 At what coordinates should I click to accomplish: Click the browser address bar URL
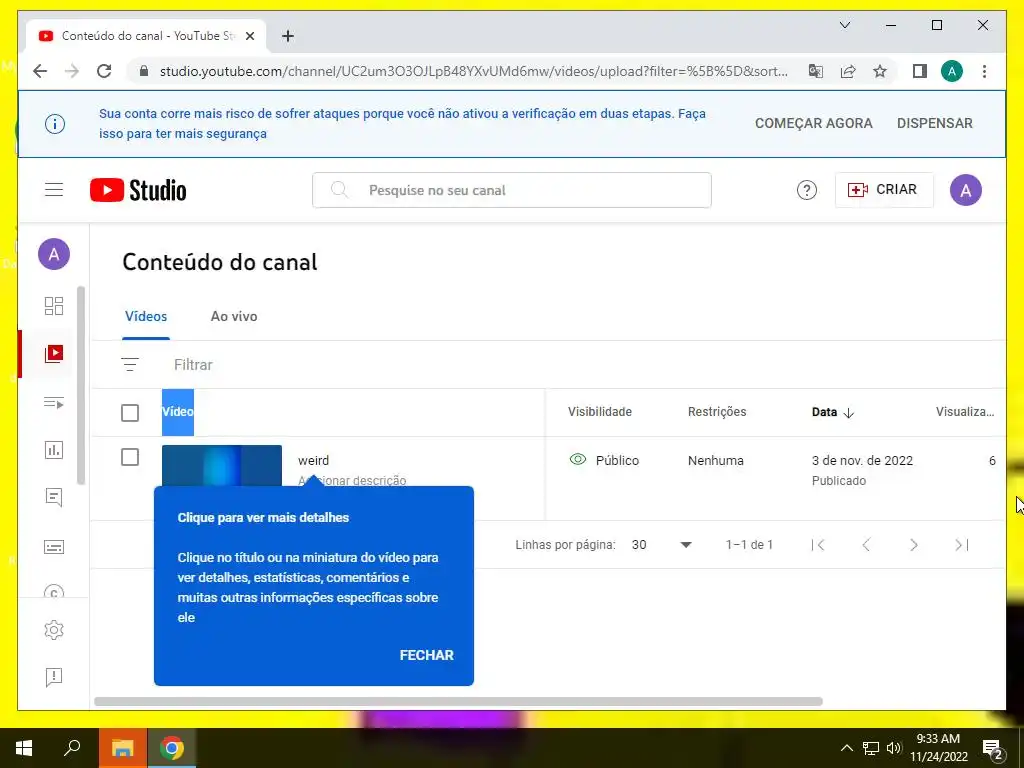pyautogui.click(x=473, y=71)
